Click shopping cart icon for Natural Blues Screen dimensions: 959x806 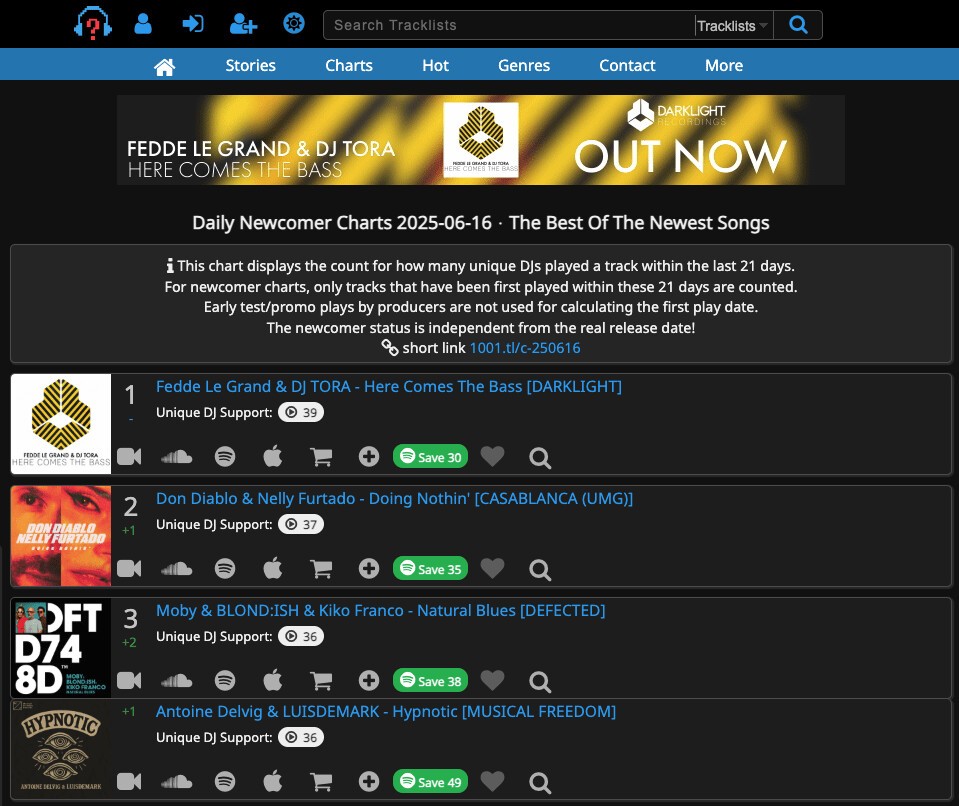tap(321, 681)
